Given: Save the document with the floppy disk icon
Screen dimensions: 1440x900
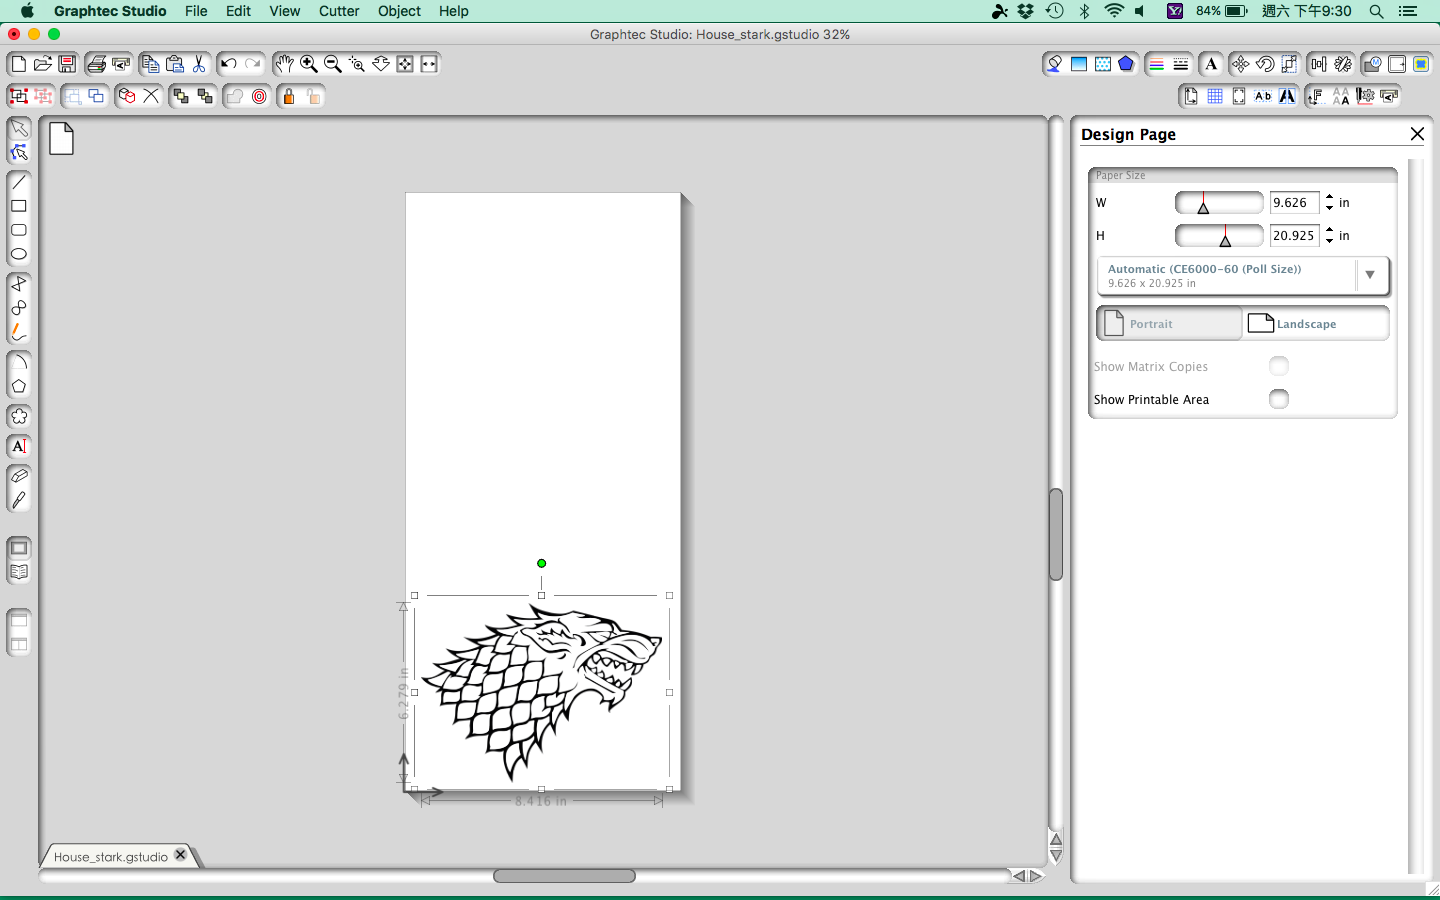Looking at the screenshot, I should point(67,64).
